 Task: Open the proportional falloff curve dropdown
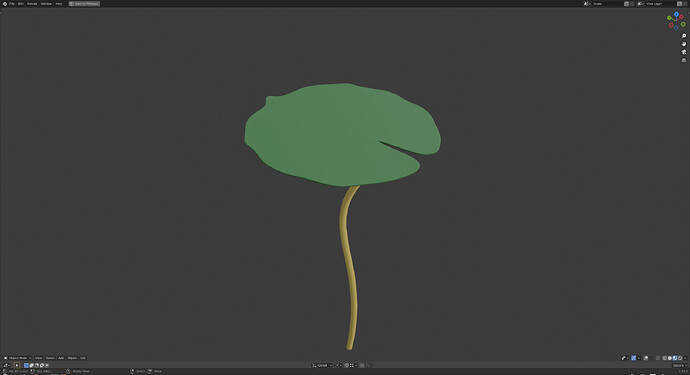tap(369, 365)
